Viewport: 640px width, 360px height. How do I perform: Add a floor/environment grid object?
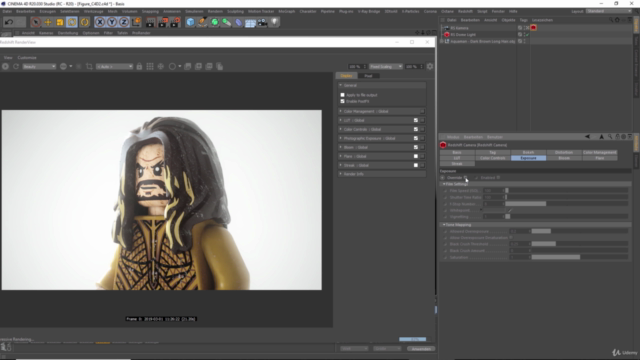(250, 22)
